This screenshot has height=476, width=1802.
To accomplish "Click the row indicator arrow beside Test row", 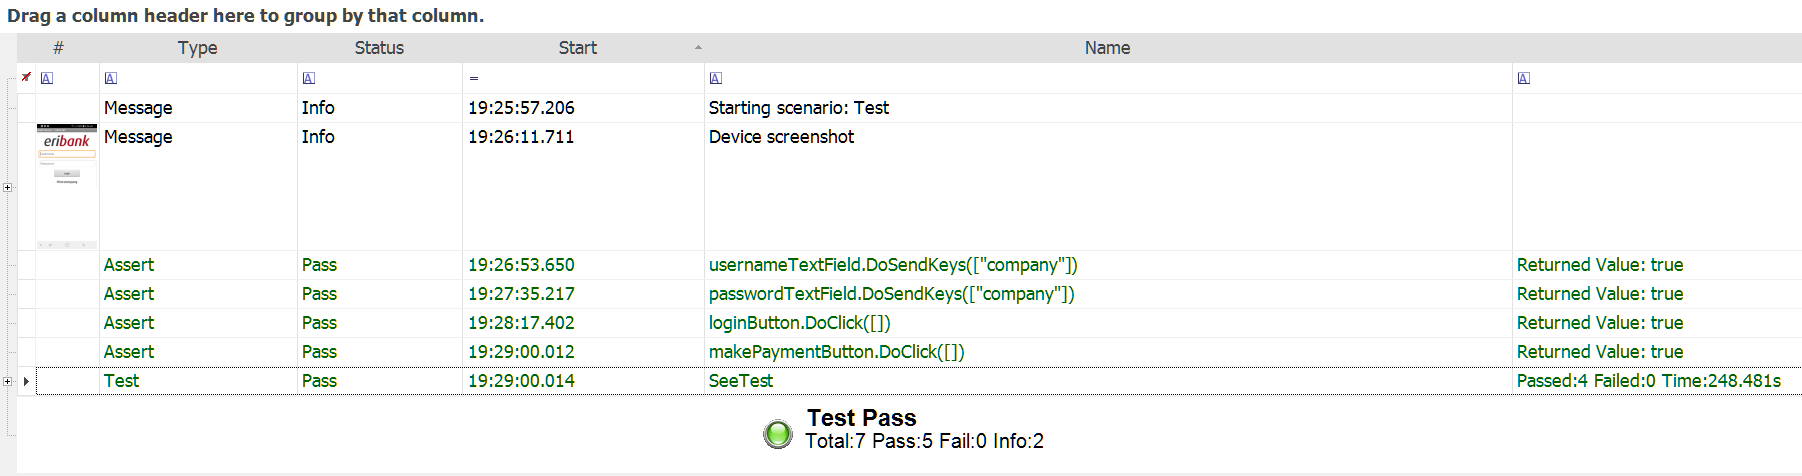I will (x=26, y=381).
